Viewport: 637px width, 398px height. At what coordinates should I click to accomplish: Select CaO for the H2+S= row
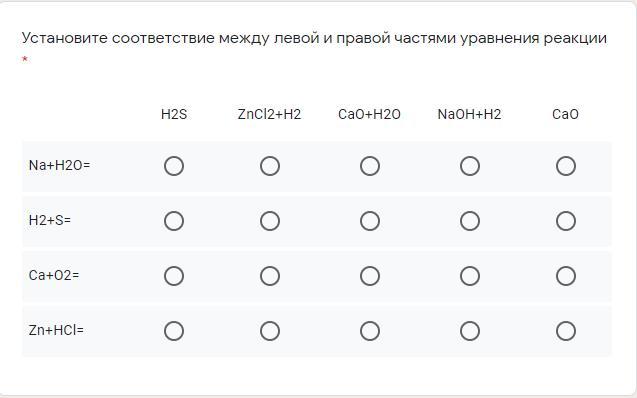pos(566,221)
